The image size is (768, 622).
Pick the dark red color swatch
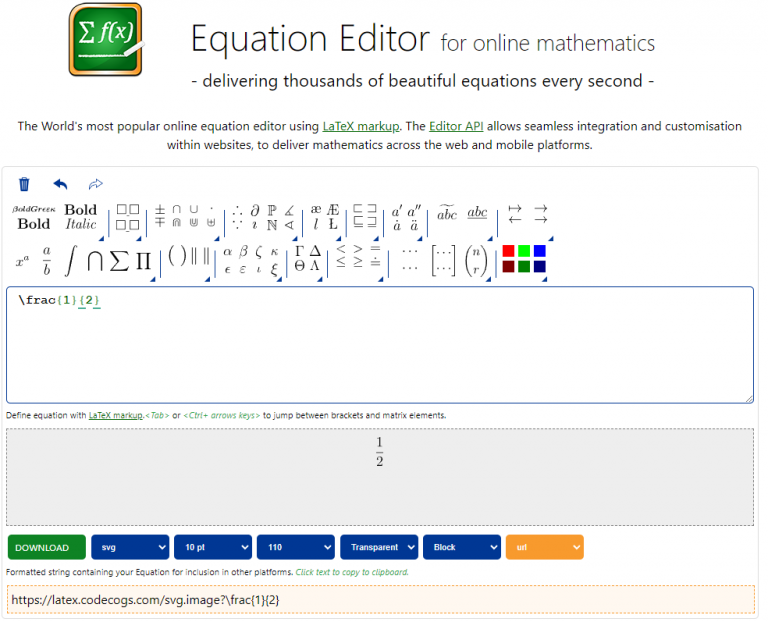coord(508,266)
